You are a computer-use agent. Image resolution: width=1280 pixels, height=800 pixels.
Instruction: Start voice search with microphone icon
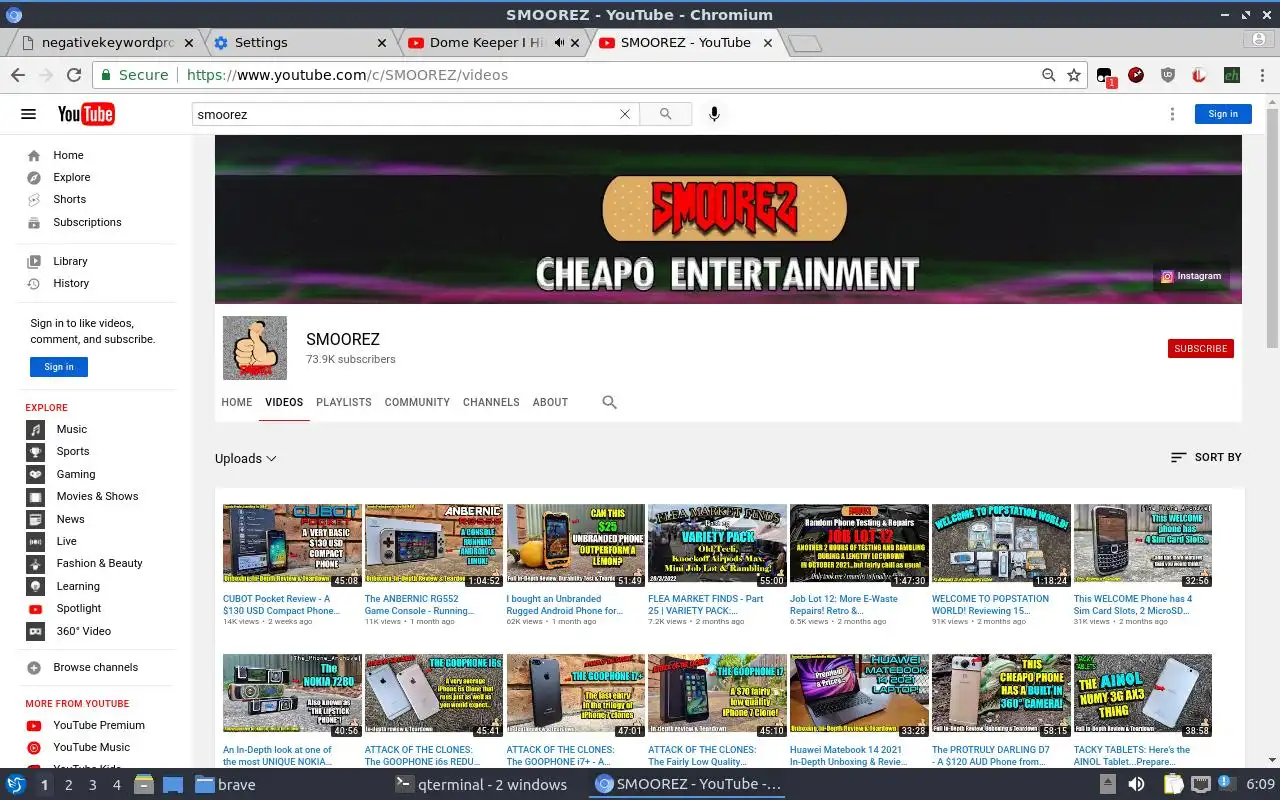tap(714, 114)
